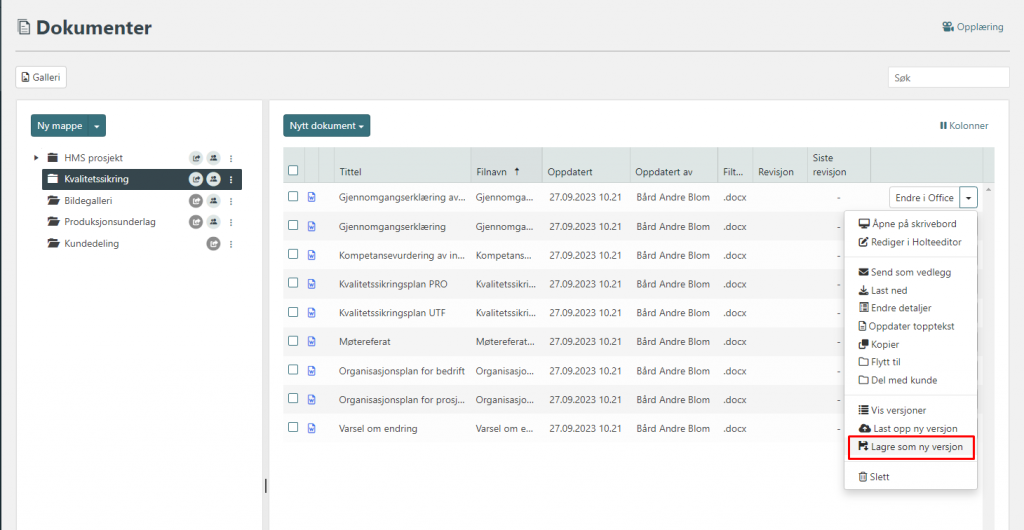Click the share icon next to HMS prosjekt
This screenshot has width=1024, height=530.
pyautogui.click(x=196, y=158)
